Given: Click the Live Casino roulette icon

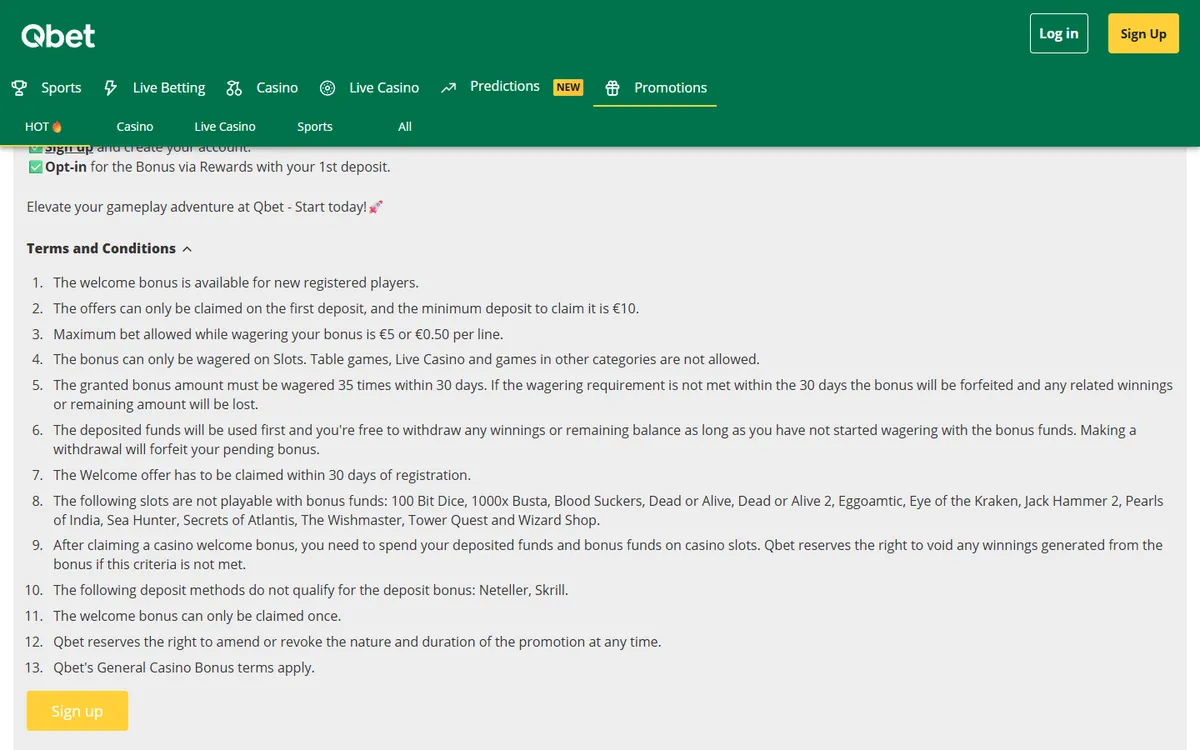Looking at the screenshot, I should coord(327,88).
